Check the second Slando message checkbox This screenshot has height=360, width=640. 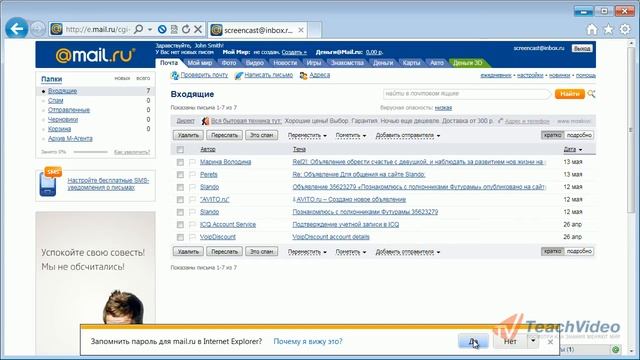[180, 212]
